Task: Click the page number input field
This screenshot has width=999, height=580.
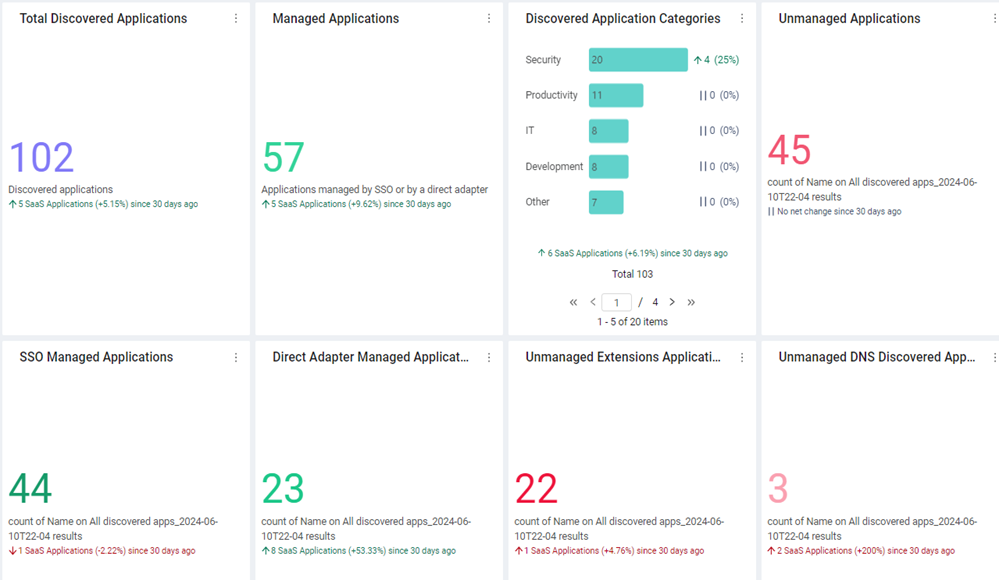Action: coord(616,302)
